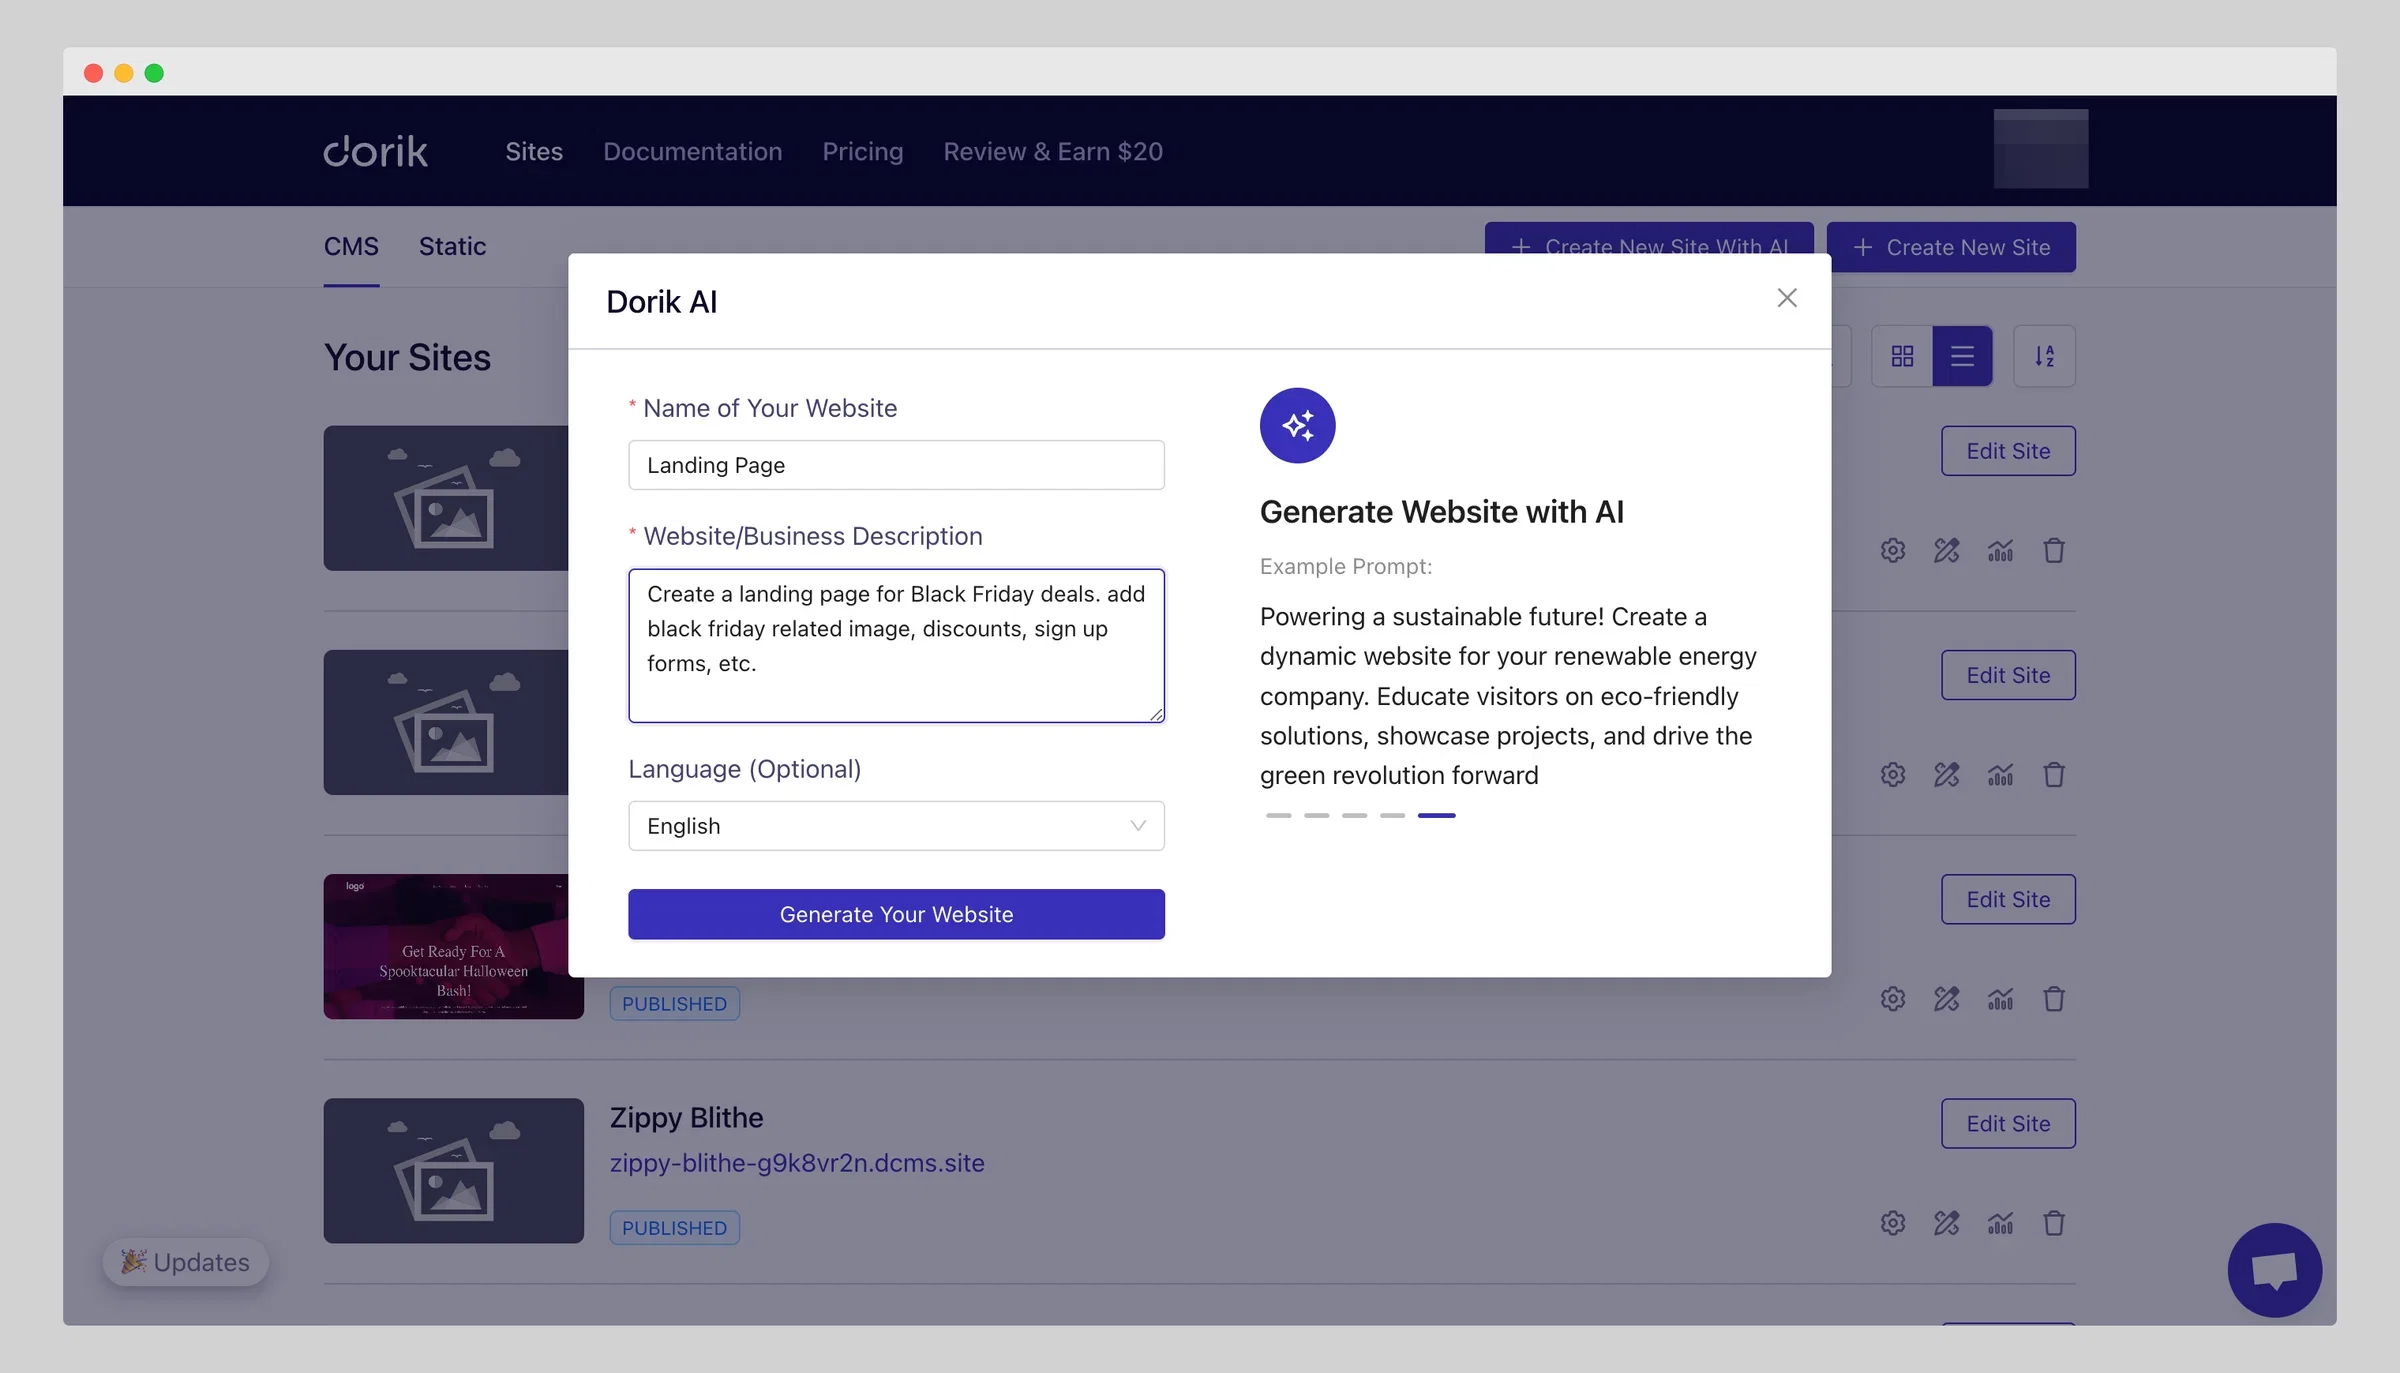The width and height of the screenshot is (2400, 1373).
Task: Open design tools icon of the topmost site row
Action: (x=1946, y=551)
